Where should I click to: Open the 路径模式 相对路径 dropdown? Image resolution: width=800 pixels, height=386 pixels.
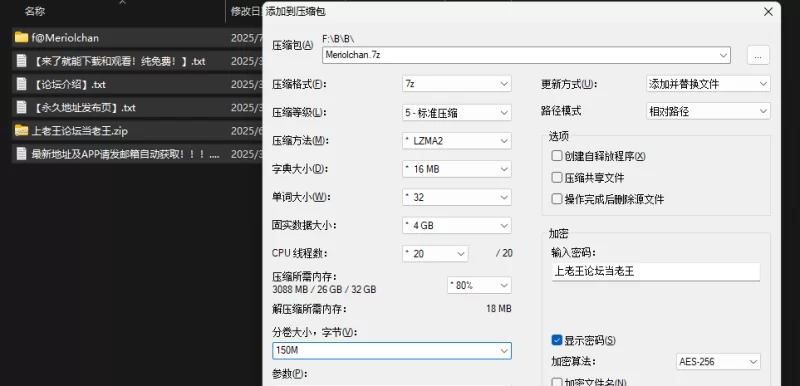tap(708, 111)
